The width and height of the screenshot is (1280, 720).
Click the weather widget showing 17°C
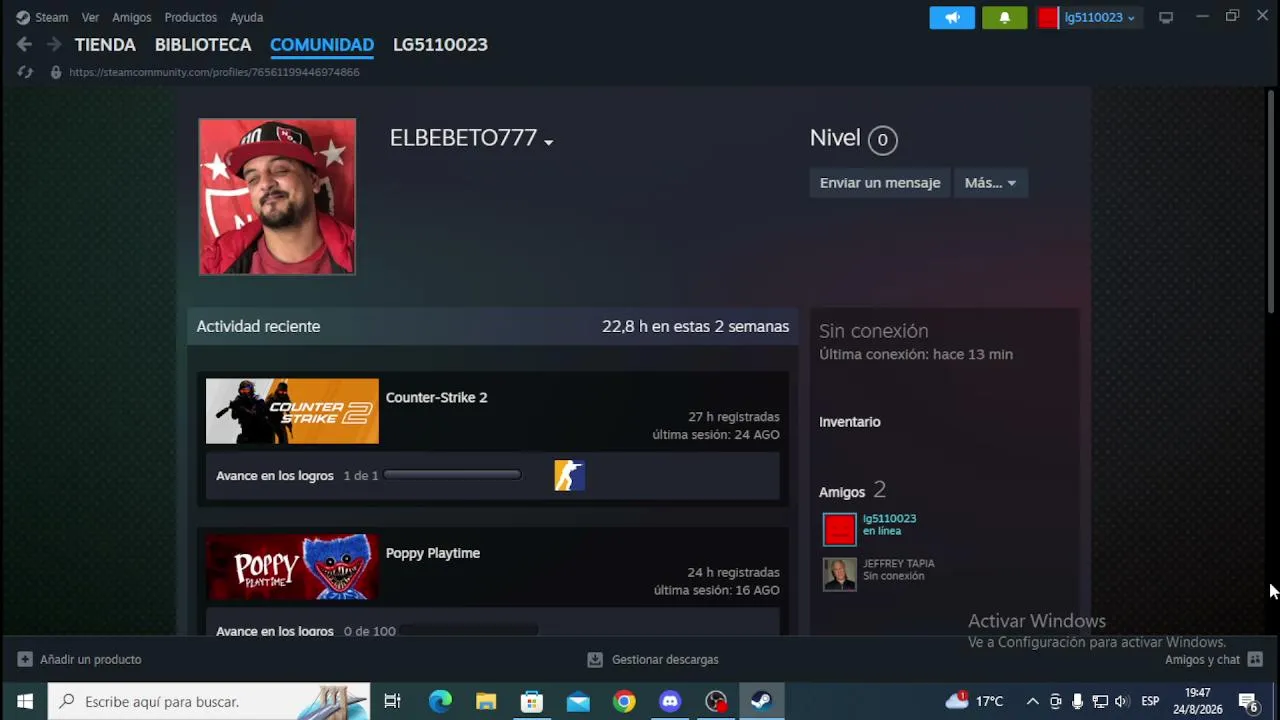[x=974, y=701]
